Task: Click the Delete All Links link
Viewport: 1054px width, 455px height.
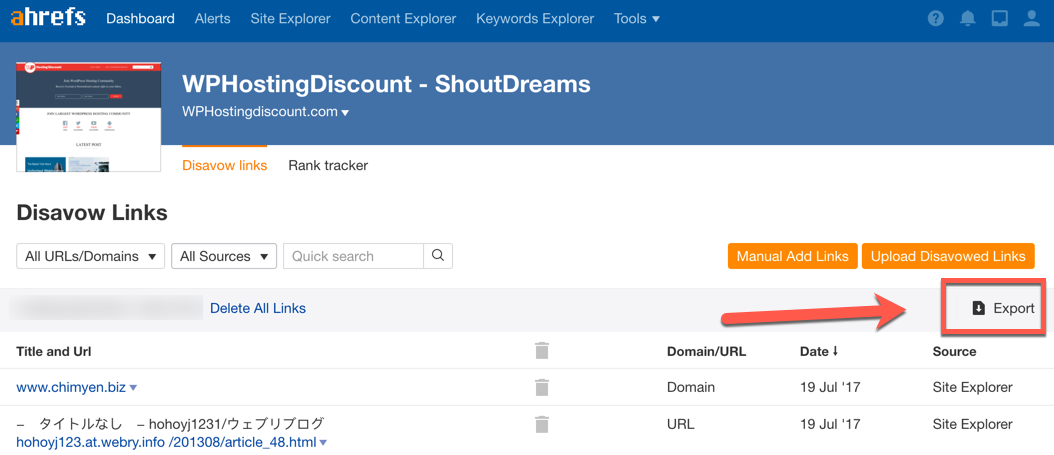Action: 258,308
